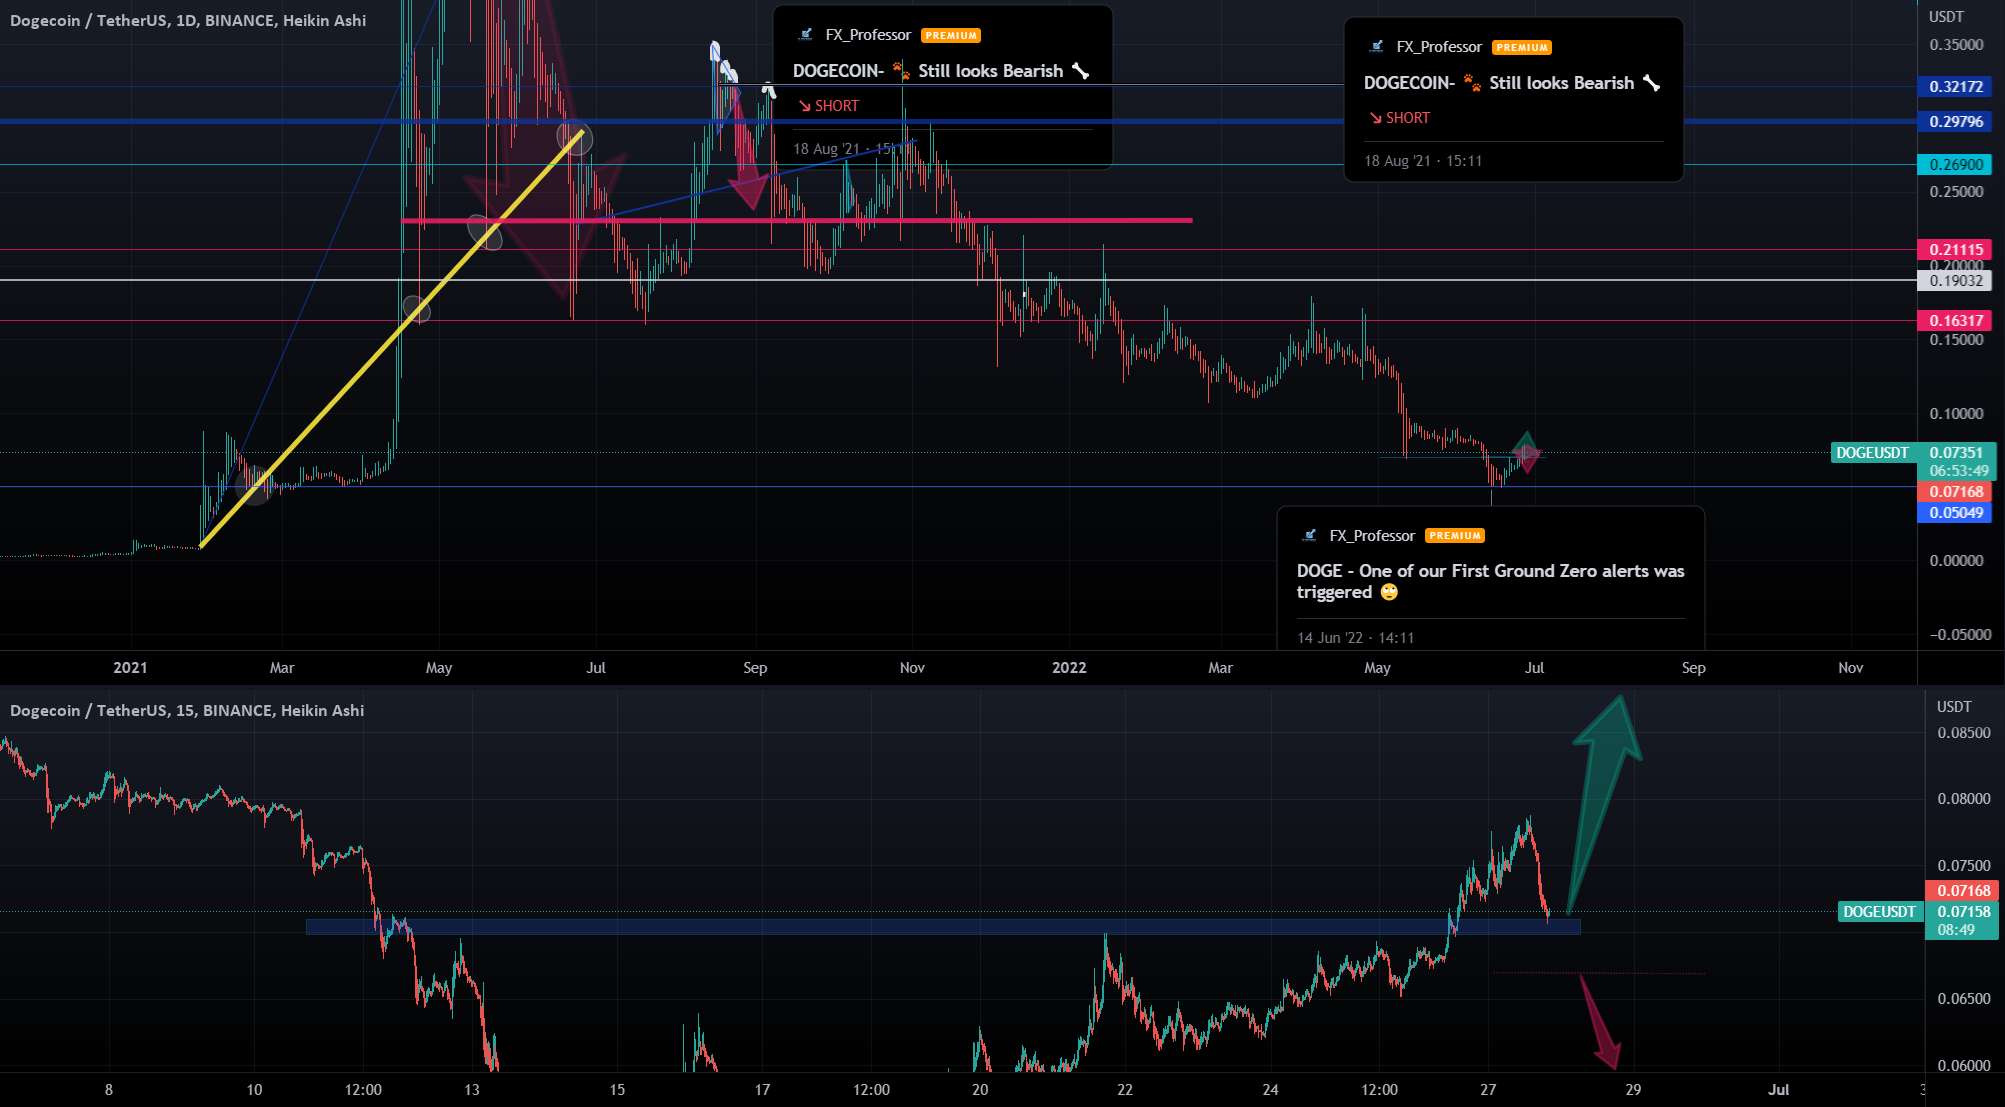Screen dimensions: 2005x1107
Task: Click the '18 Aug '21 · 15:11' timestamp
Action: coord(1423,161)
